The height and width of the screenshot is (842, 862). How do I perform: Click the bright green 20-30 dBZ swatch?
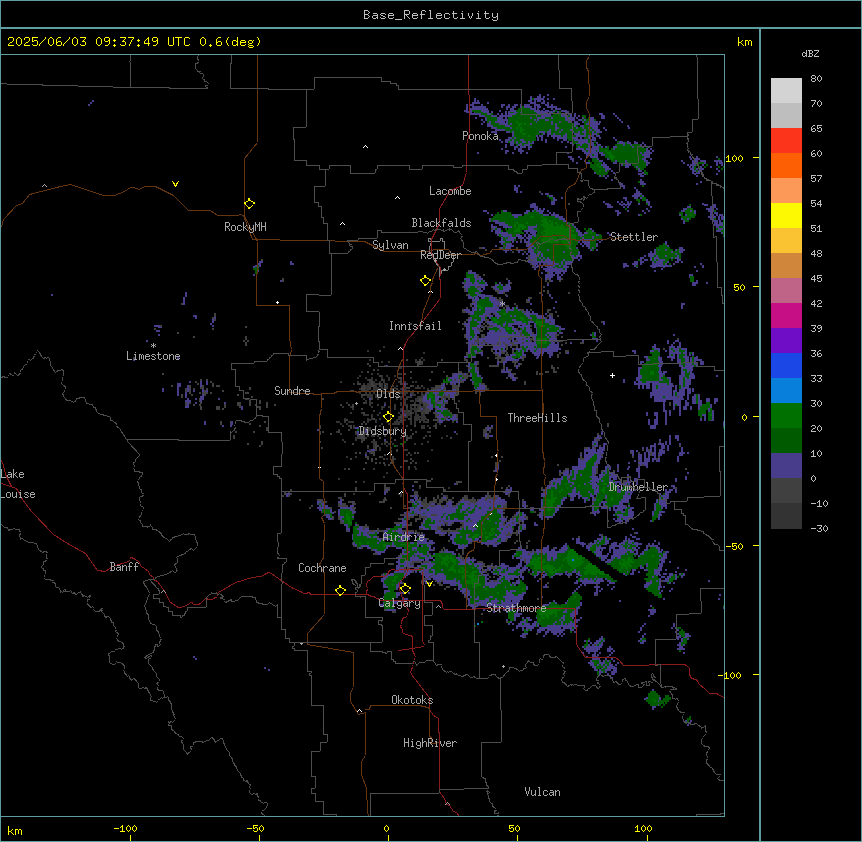(x=786, y=416)
